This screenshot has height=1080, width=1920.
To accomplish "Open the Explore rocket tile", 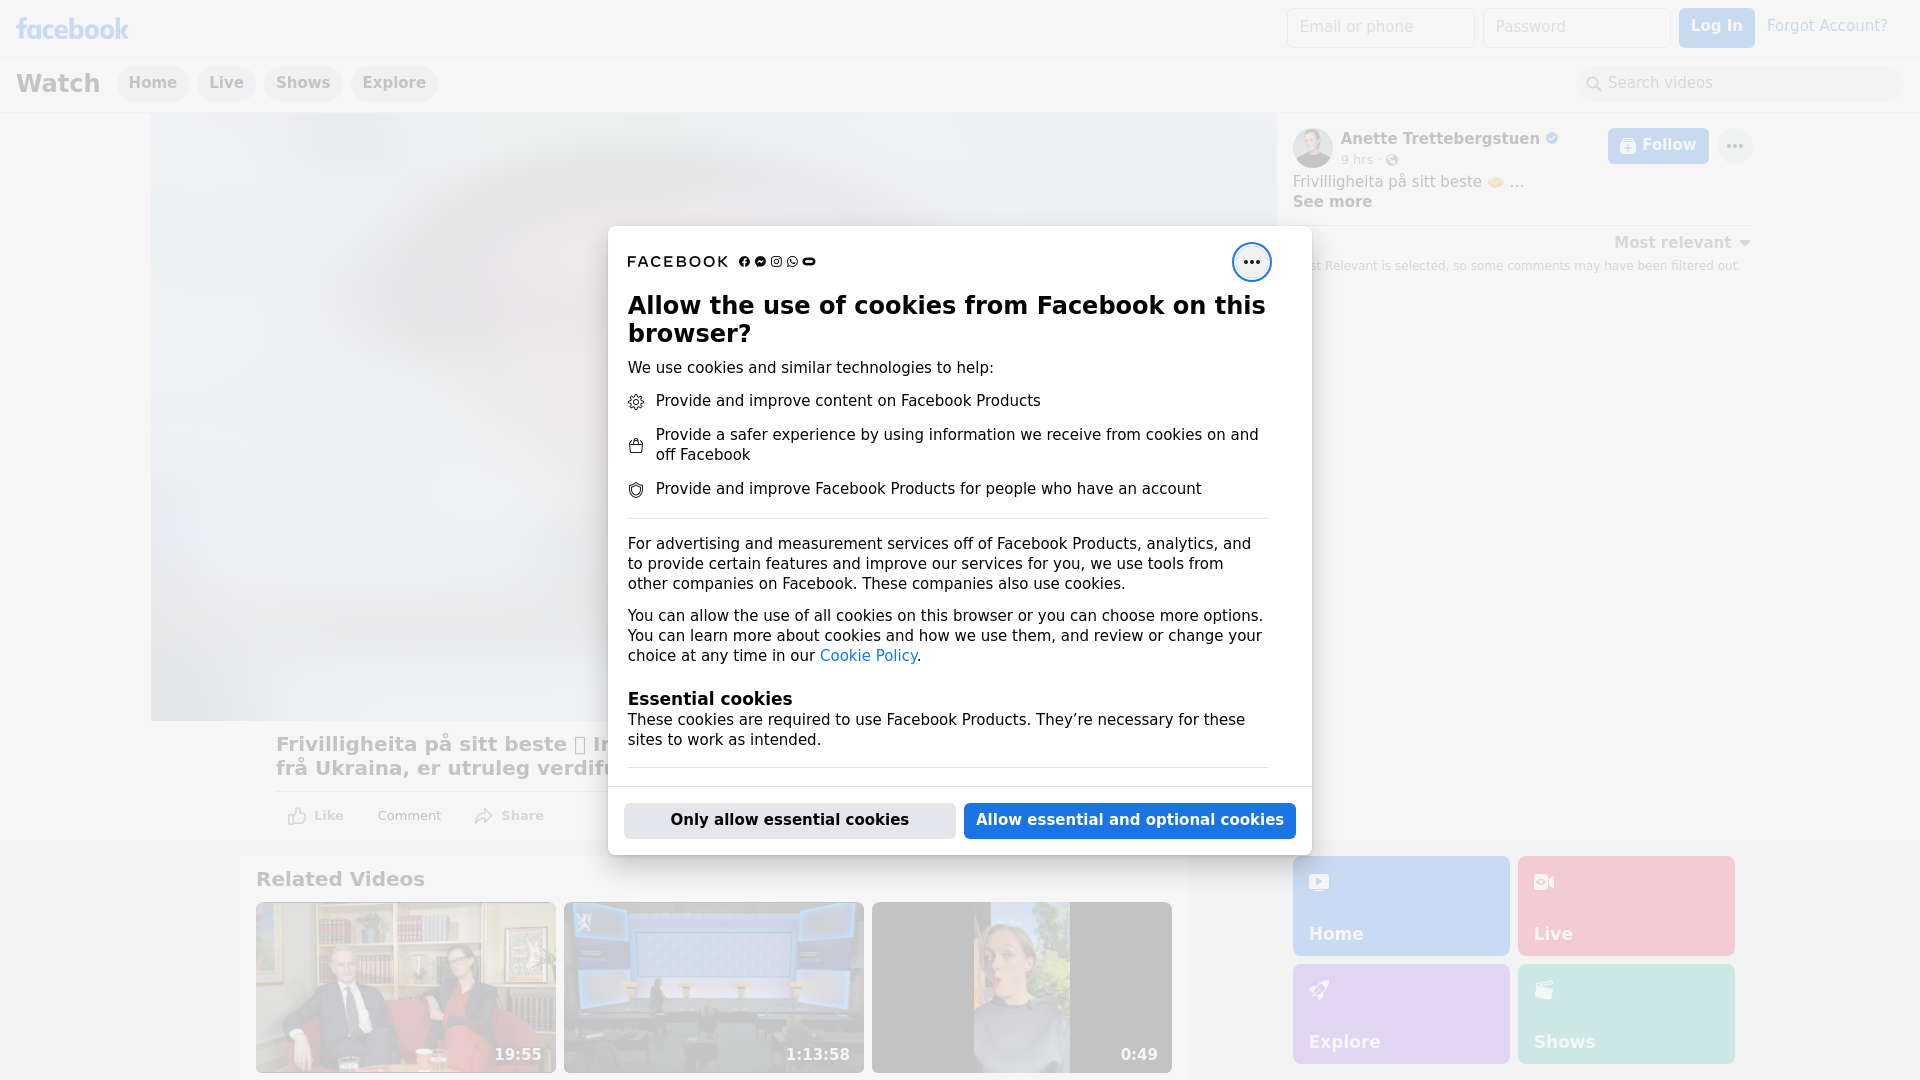I will click(1400, 1013).
